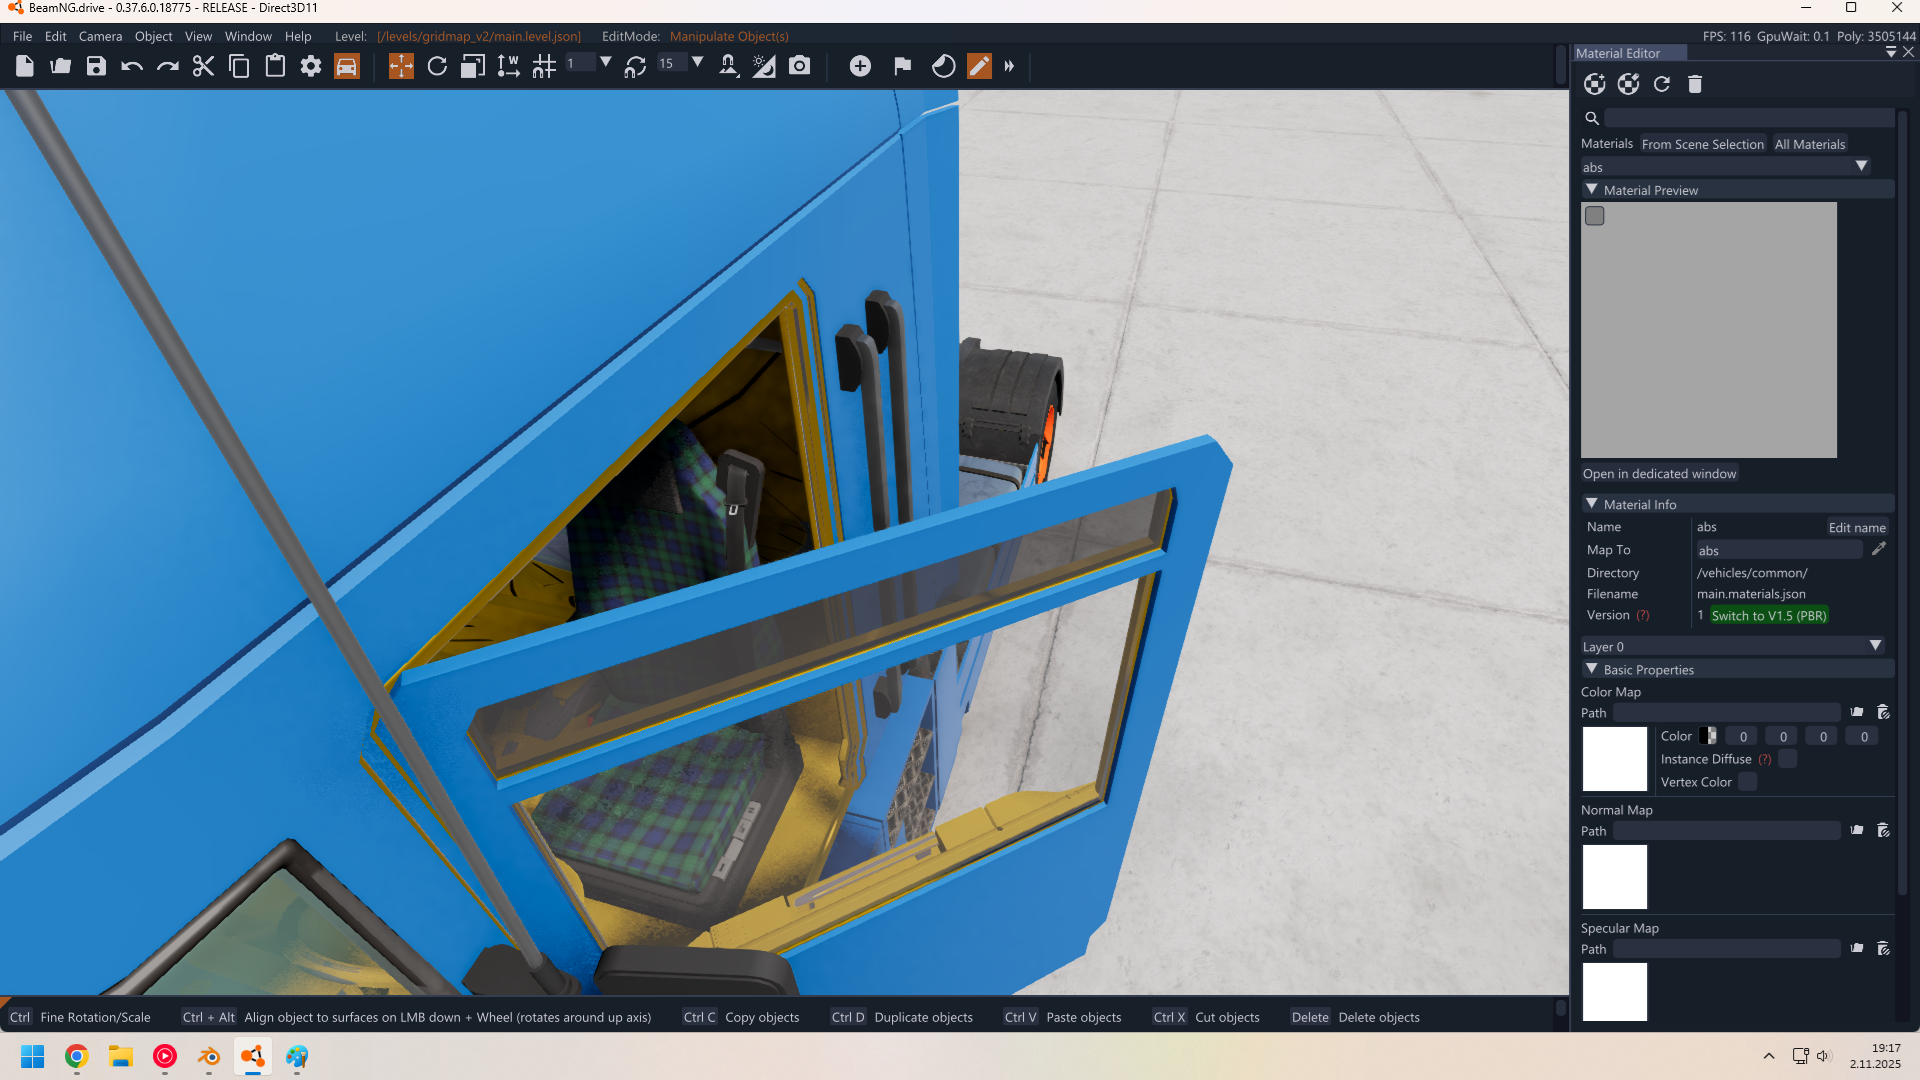
Task: Select the move/translate gizmo tool
Action: point(401,66)
